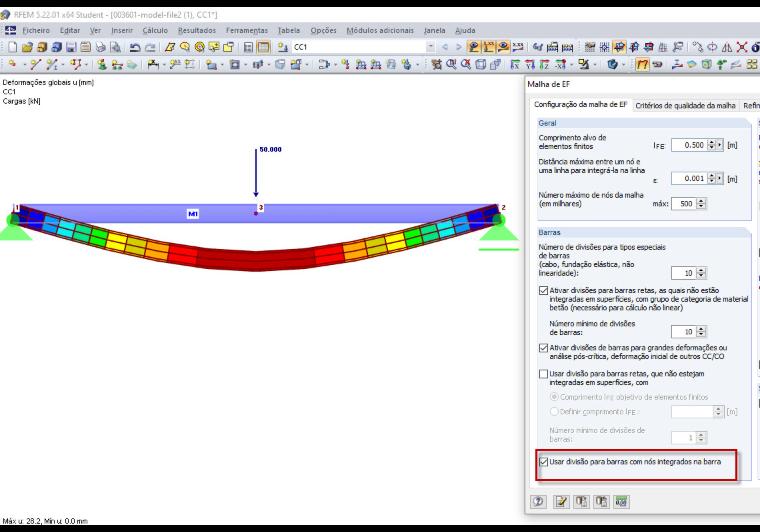Open the Tabela menu
This screenshot has height=532, width=760.
pos(289,31)
